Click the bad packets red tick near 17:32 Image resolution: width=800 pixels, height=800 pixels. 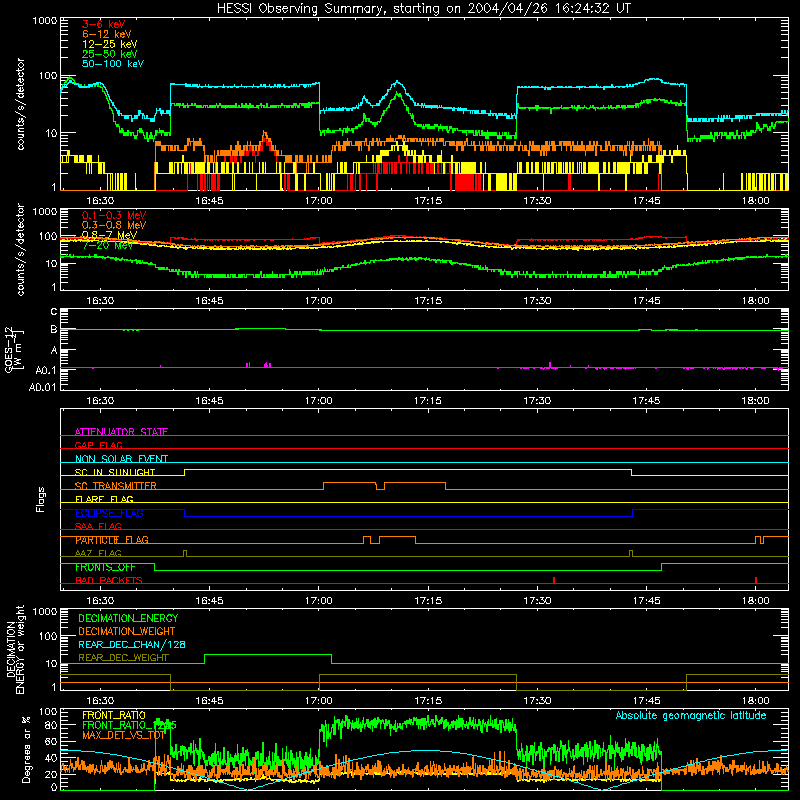pyautogui.click(x=554, y=580)
